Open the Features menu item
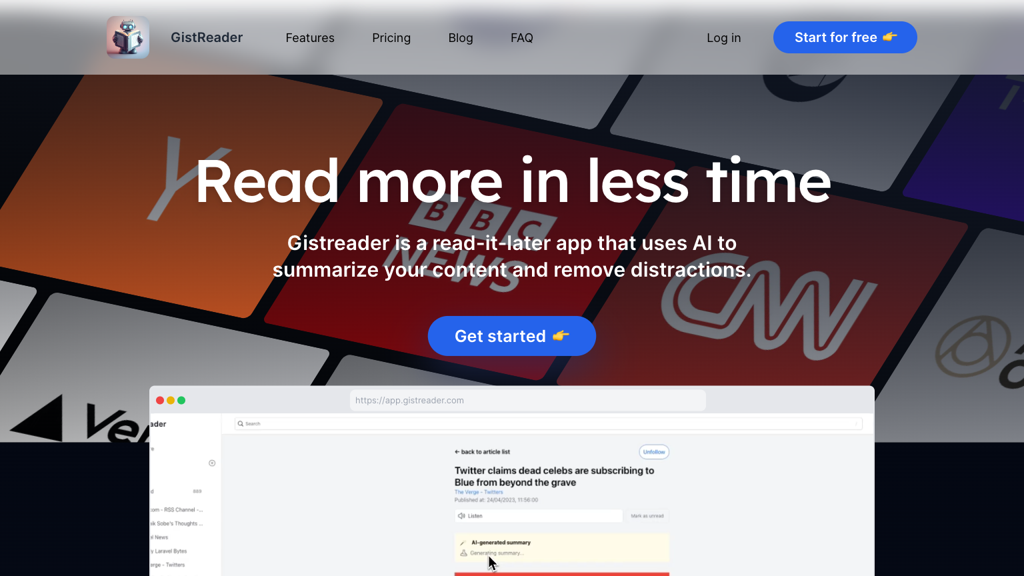Viewport: 1024px width, 576px height. [x=310, y=37]
